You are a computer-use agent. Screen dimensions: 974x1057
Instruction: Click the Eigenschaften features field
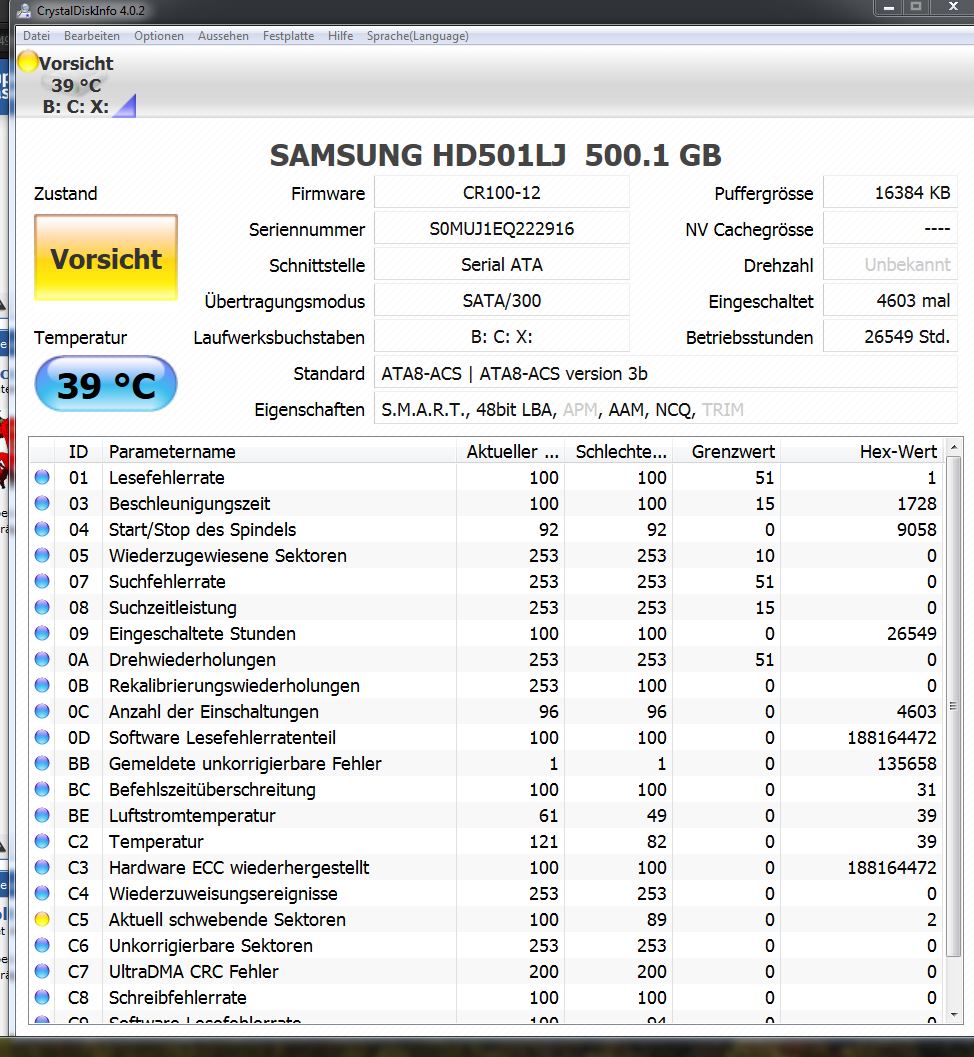pos(666,409)
